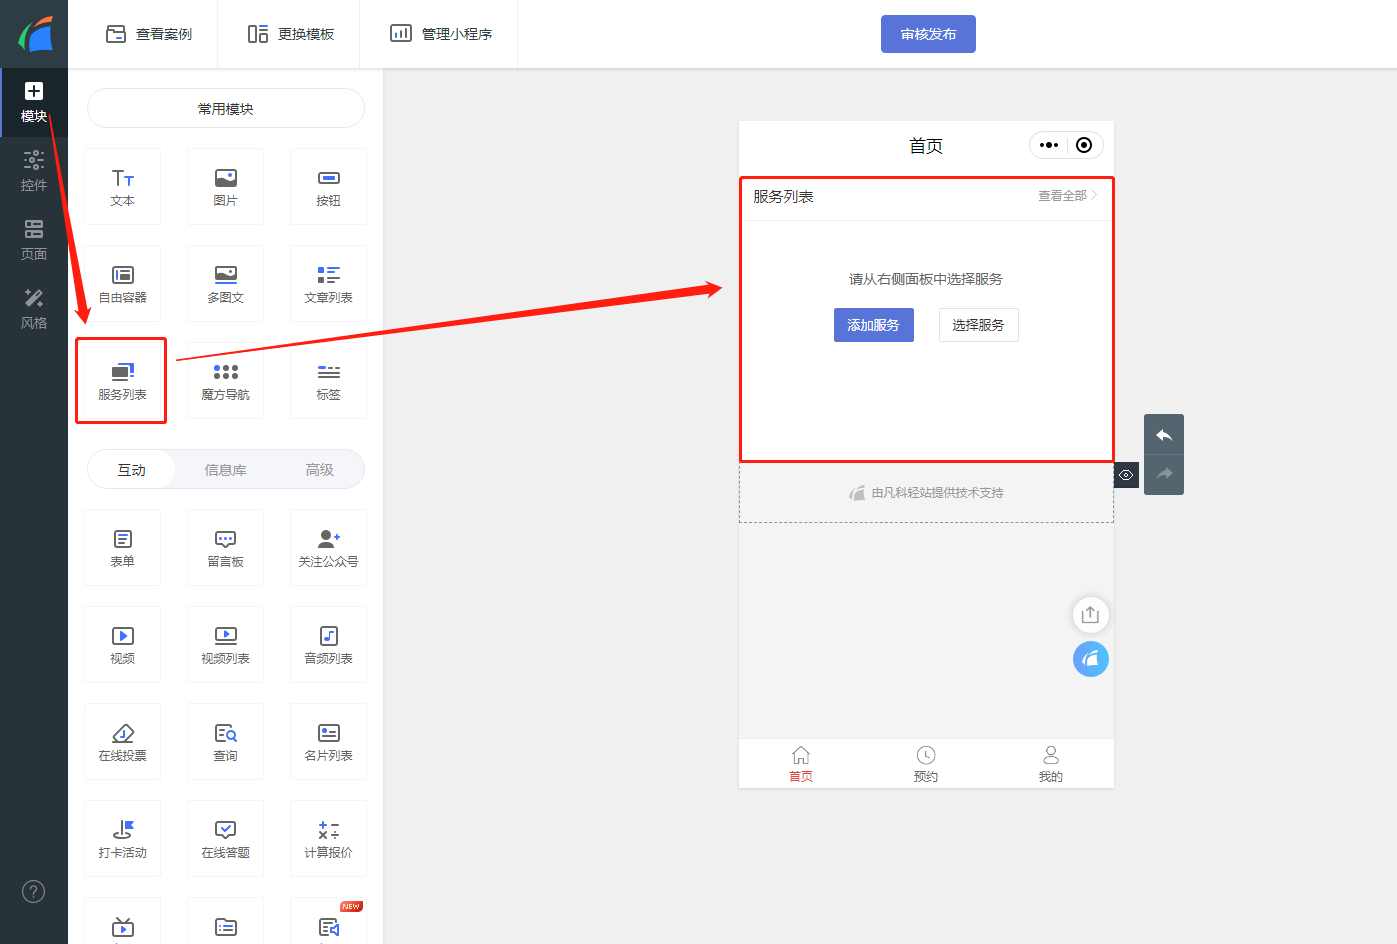Viewport: 1397px width, 944px height.
Task: Open the mini-program capsule menu dots
Action: pyautogui.click(x=1048, y=145)
